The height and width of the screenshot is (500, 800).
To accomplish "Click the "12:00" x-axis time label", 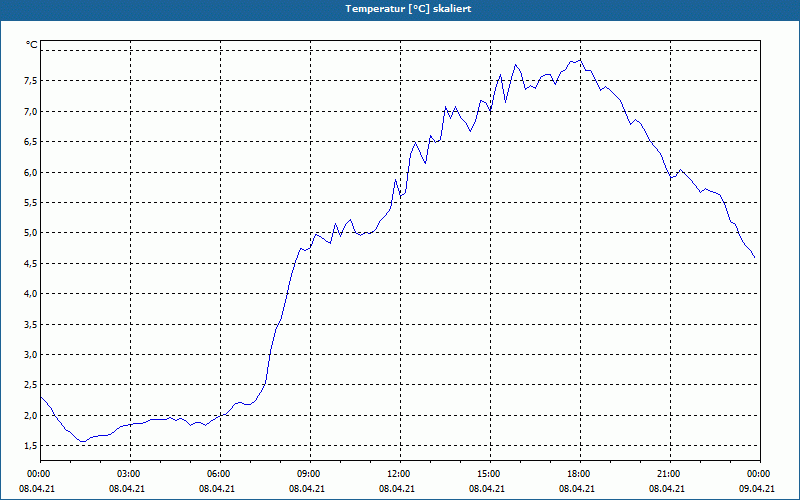I will click(x=400, y=474).
